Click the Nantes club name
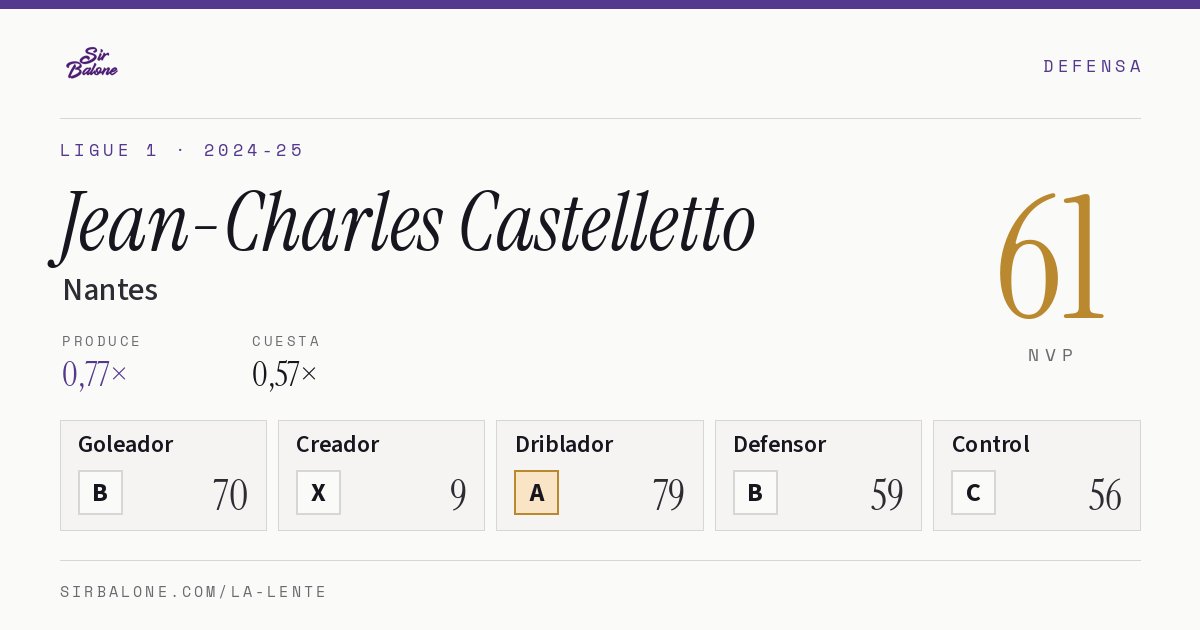 coord(110,290)
